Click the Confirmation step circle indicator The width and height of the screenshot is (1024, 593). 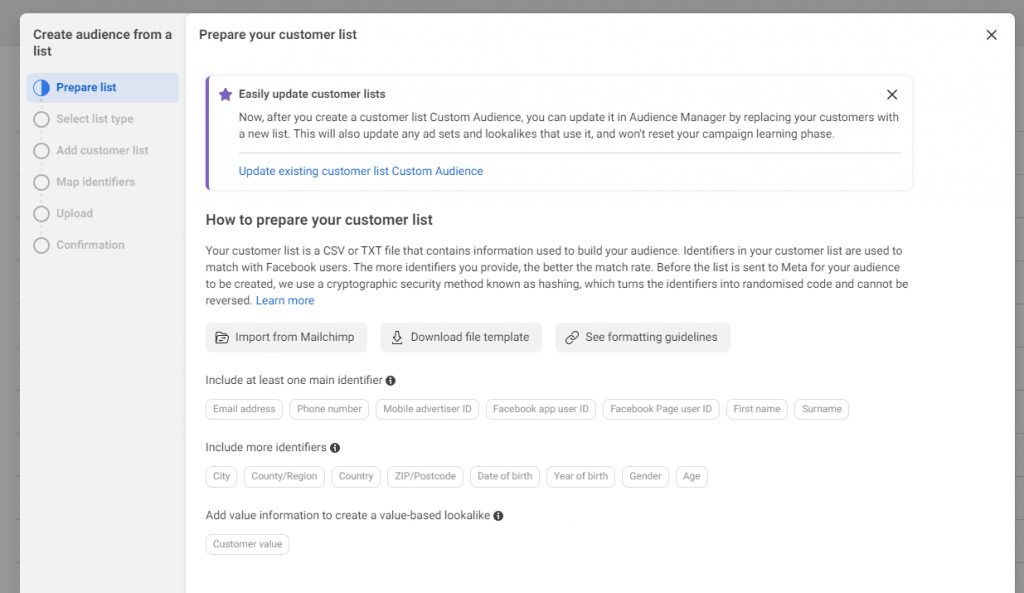[x=41, y=245]
